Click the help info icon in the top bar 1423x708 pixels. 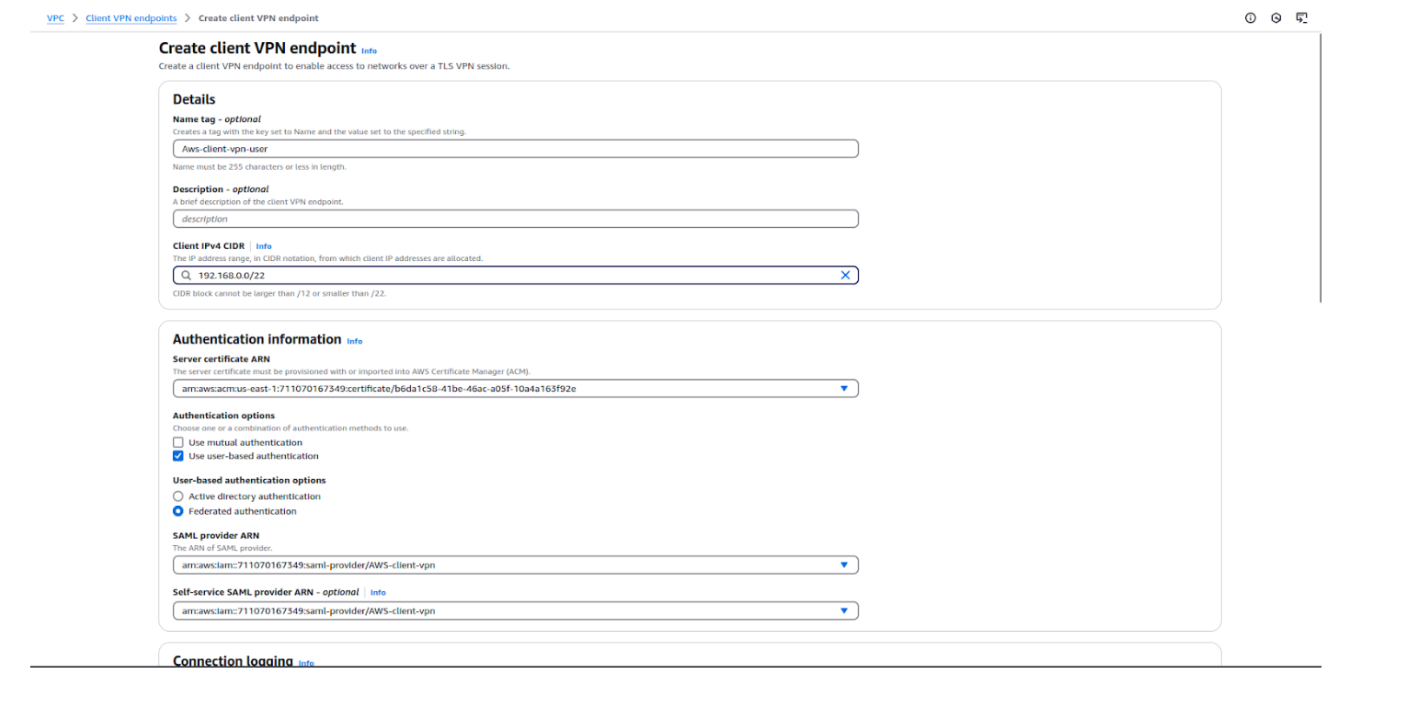coord(1249,17)
